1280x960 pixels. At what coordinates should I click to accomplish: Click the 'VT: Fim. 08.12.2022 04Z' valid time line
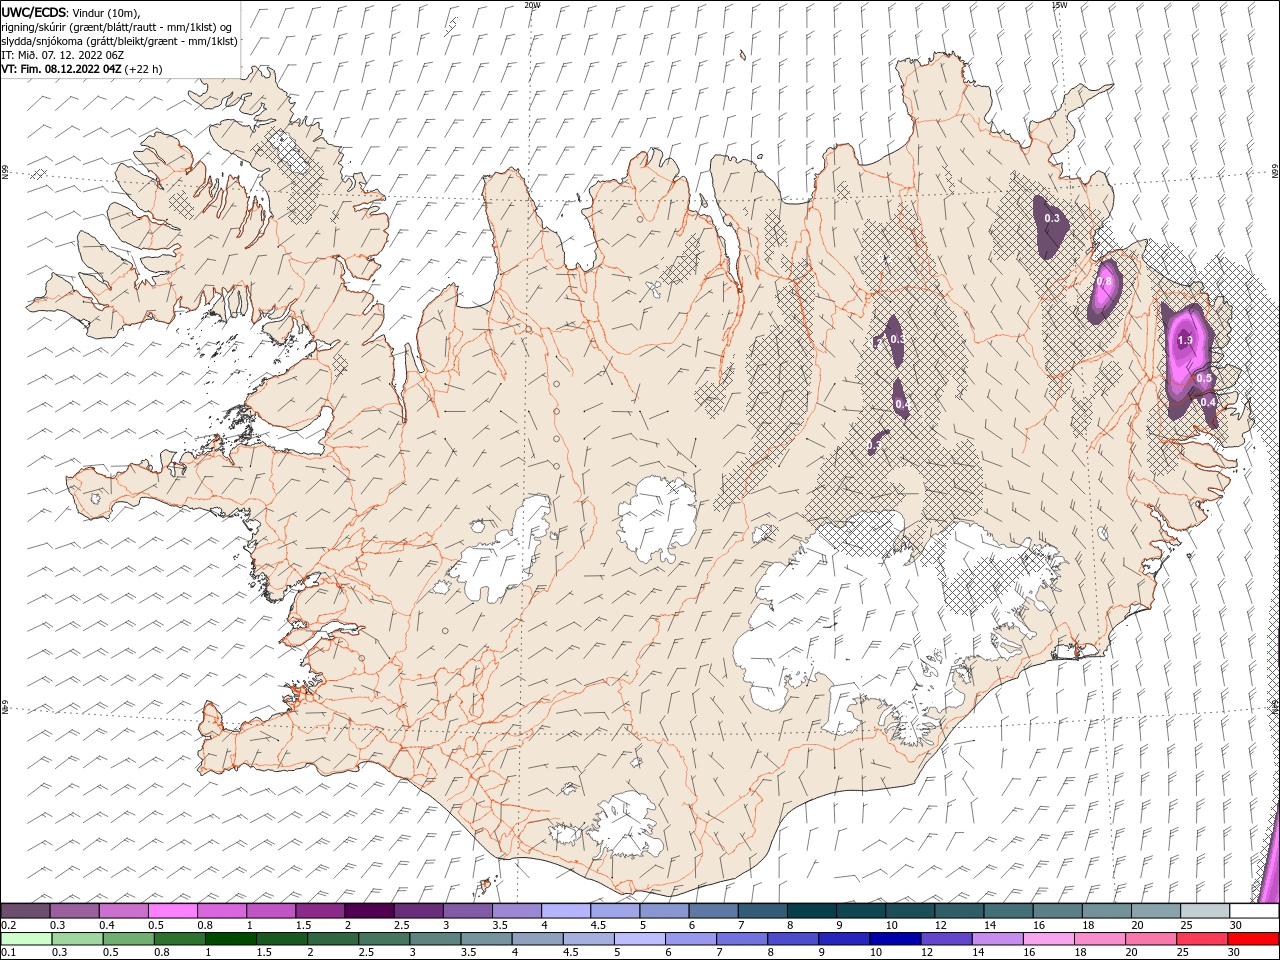coord(81,69)
